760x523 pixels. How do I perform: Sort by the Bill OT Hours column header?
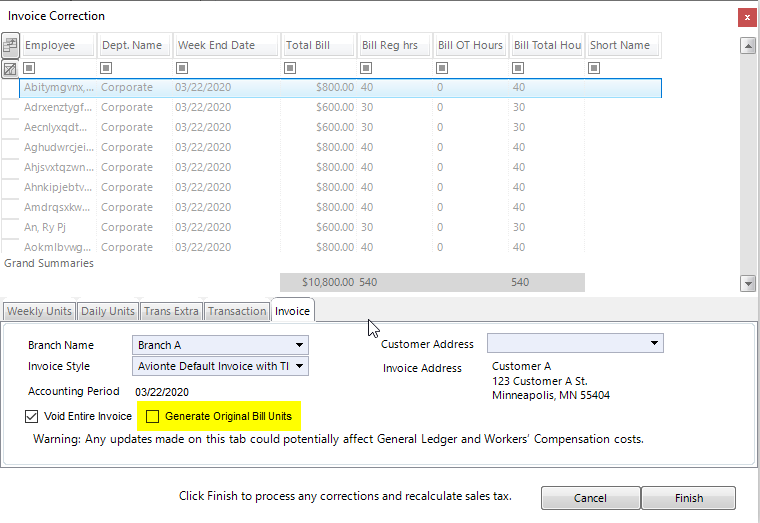click(x=471, y=45)
